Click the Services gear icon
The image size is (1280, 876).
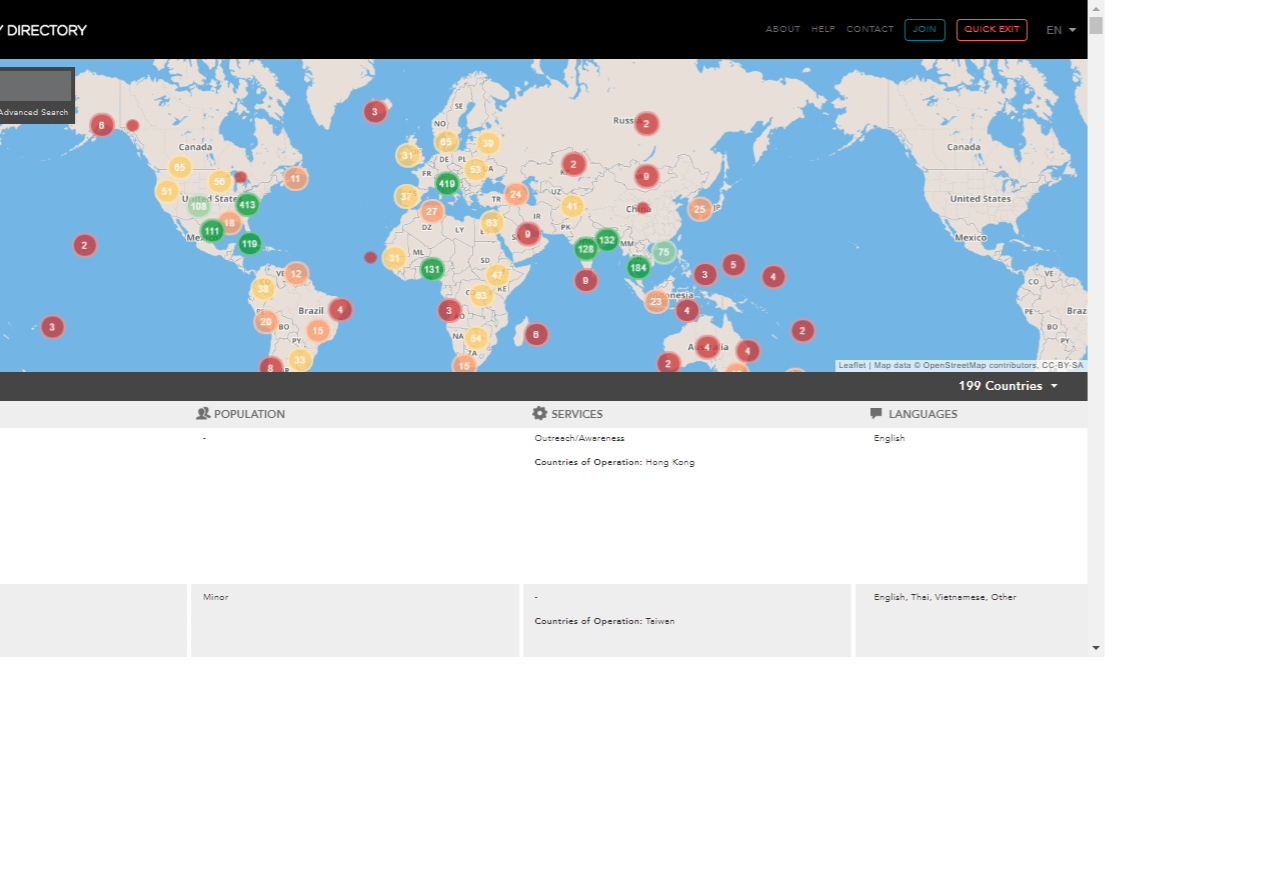[x=540, y=414]
